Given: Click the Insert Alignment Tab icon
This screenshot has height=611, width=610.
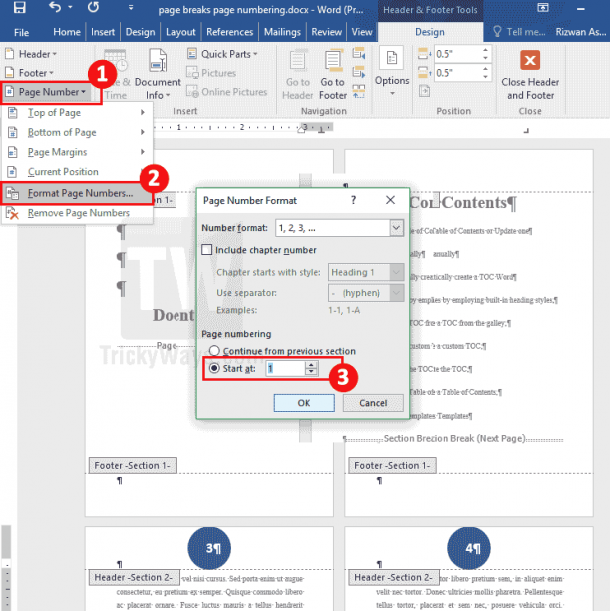Looking at the screenshot, I should coord(424,92).
